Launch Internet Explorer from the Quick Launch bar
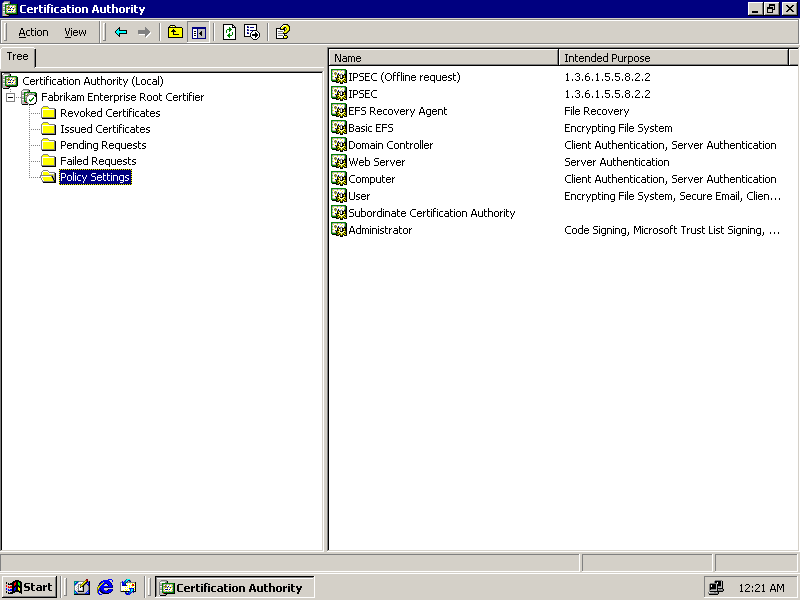The image size is (800, 600). pos(105,587)
